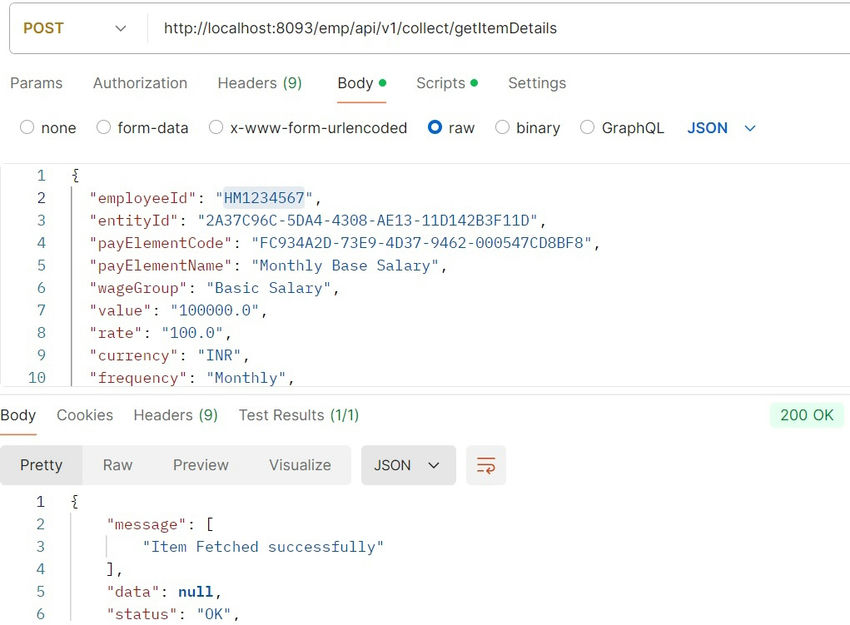Go to the Settings tab
This screenshot has height=625, width=850.
pos(537,83)
